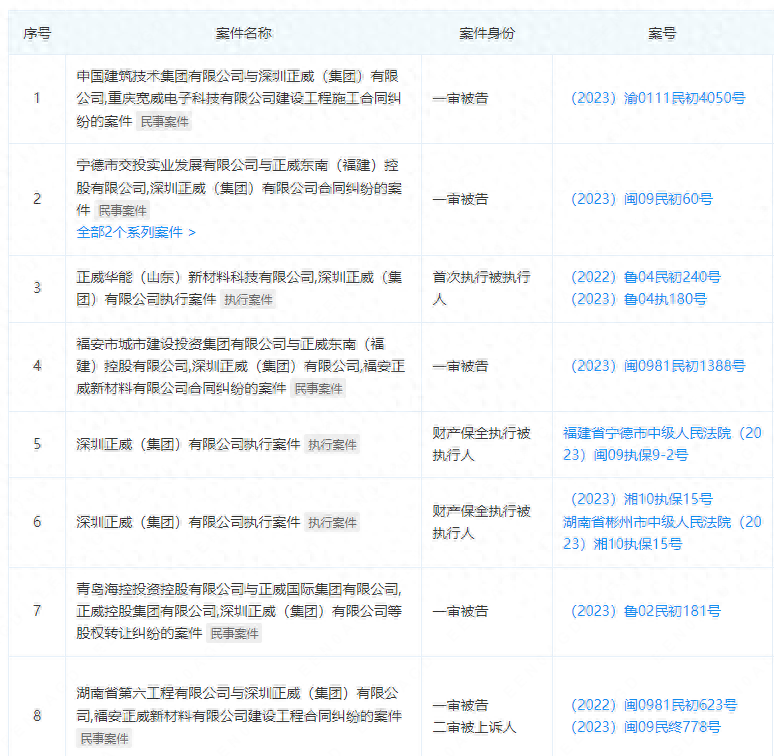This screenshot has width=774, height=756.
Task: Click serial number 1 cell
Action: pyautogui.click(x=37, y=98)
